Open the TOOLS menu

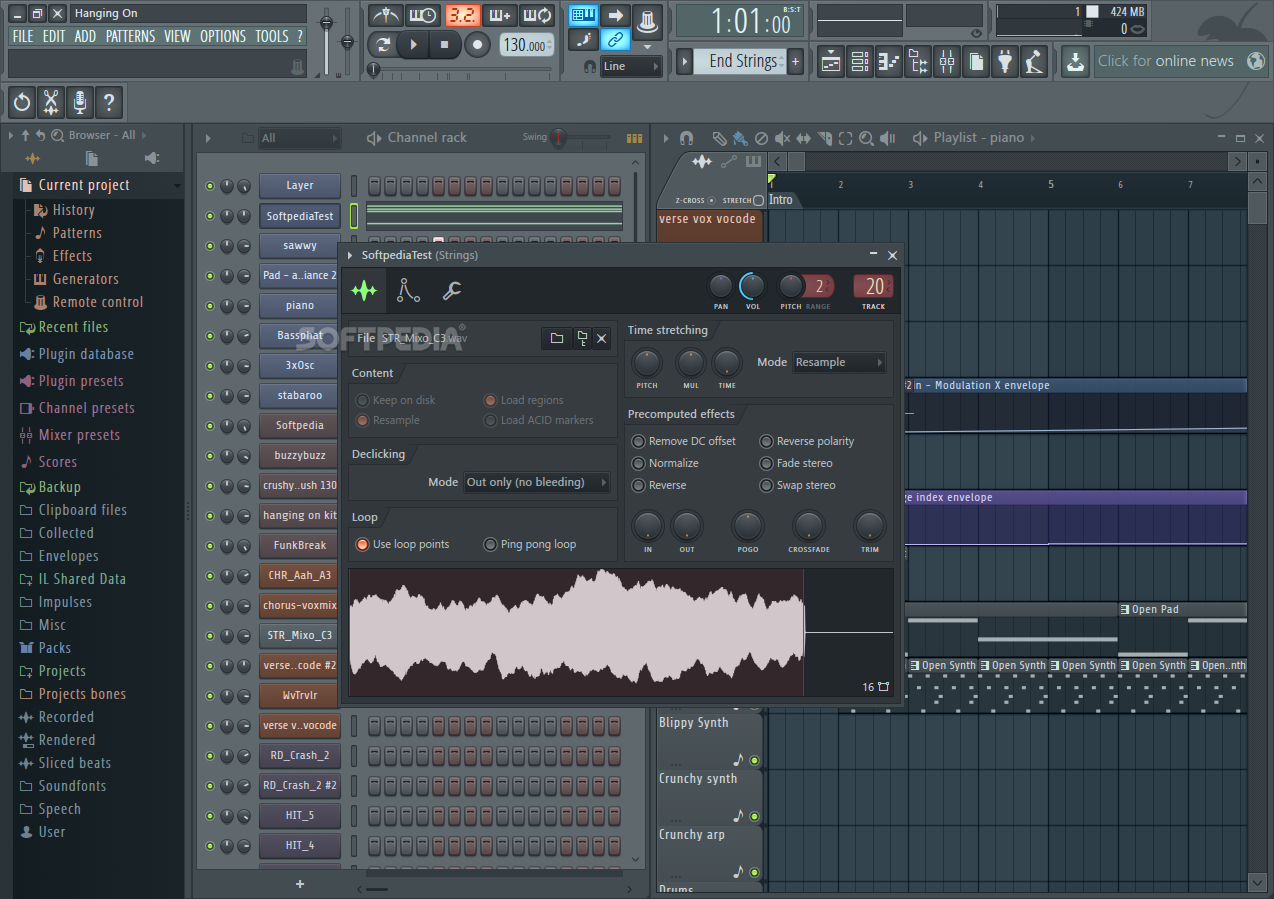pos(271,36)
